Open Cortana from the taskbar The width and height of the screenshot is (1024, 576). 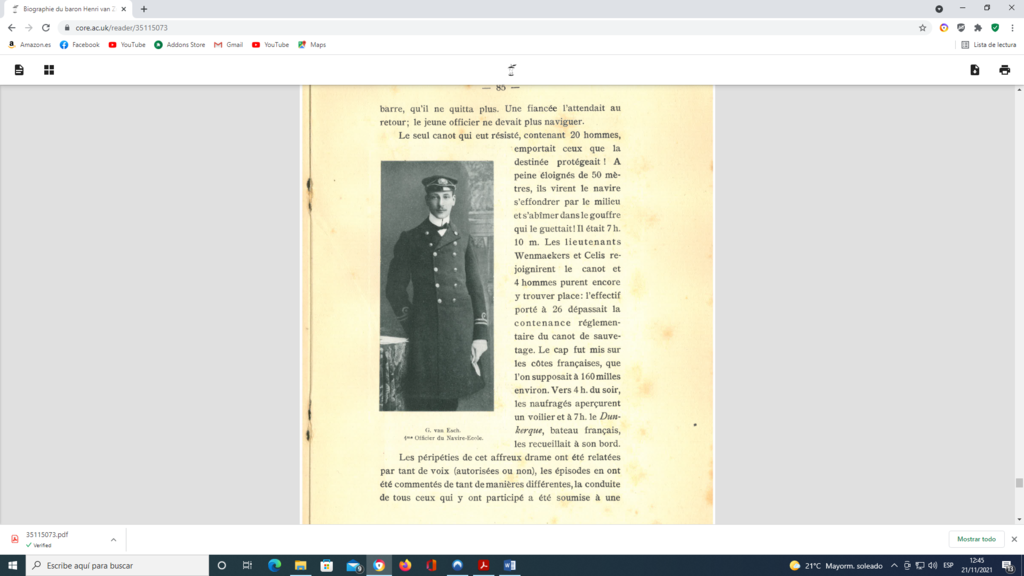click(222, 566)
